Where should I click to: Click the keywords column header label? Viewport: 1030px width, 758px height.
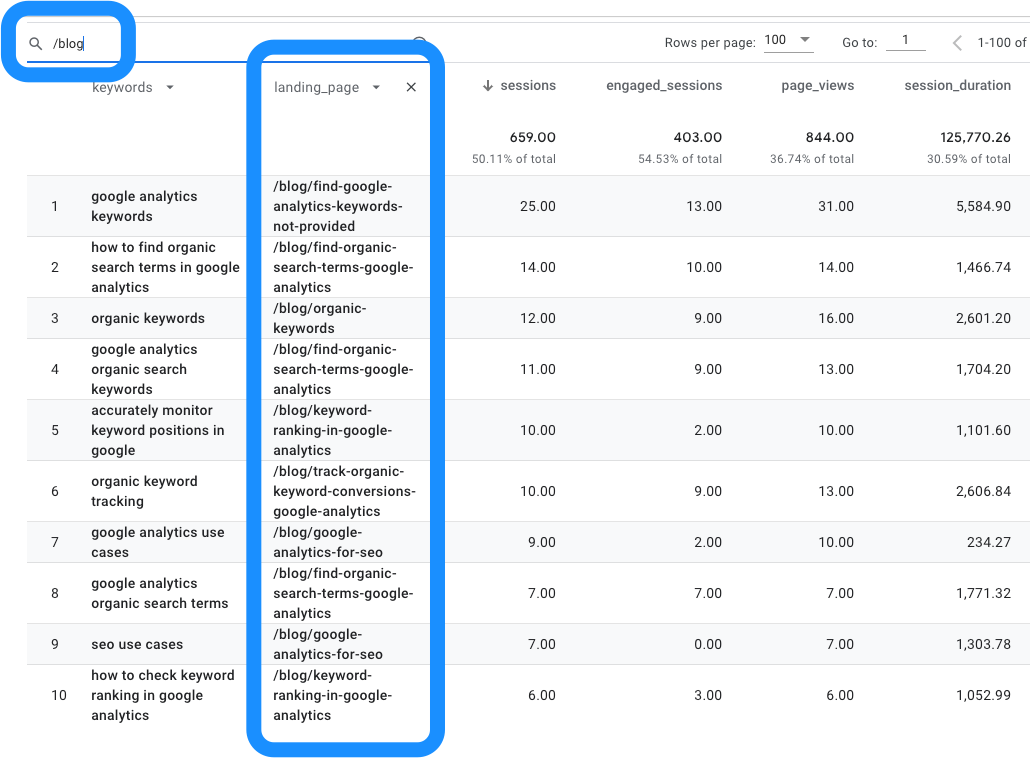122,87
